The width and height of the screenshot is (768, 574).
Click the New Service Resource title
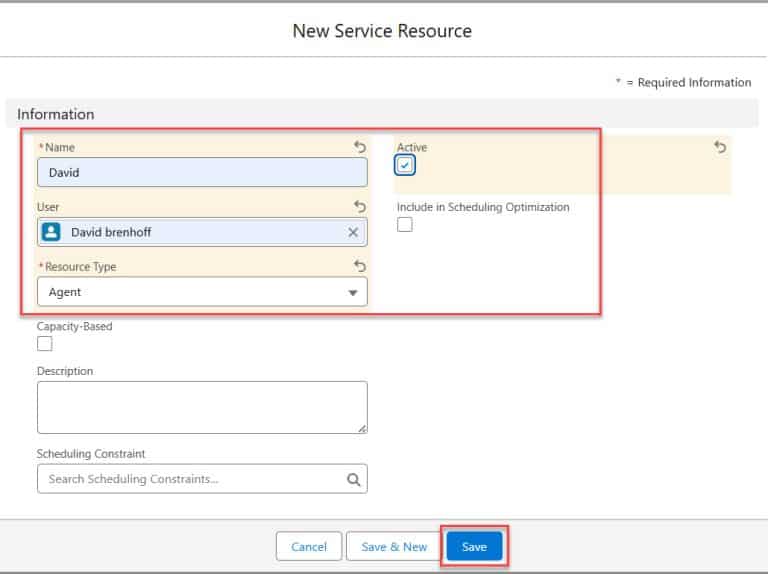pos(382,31)
